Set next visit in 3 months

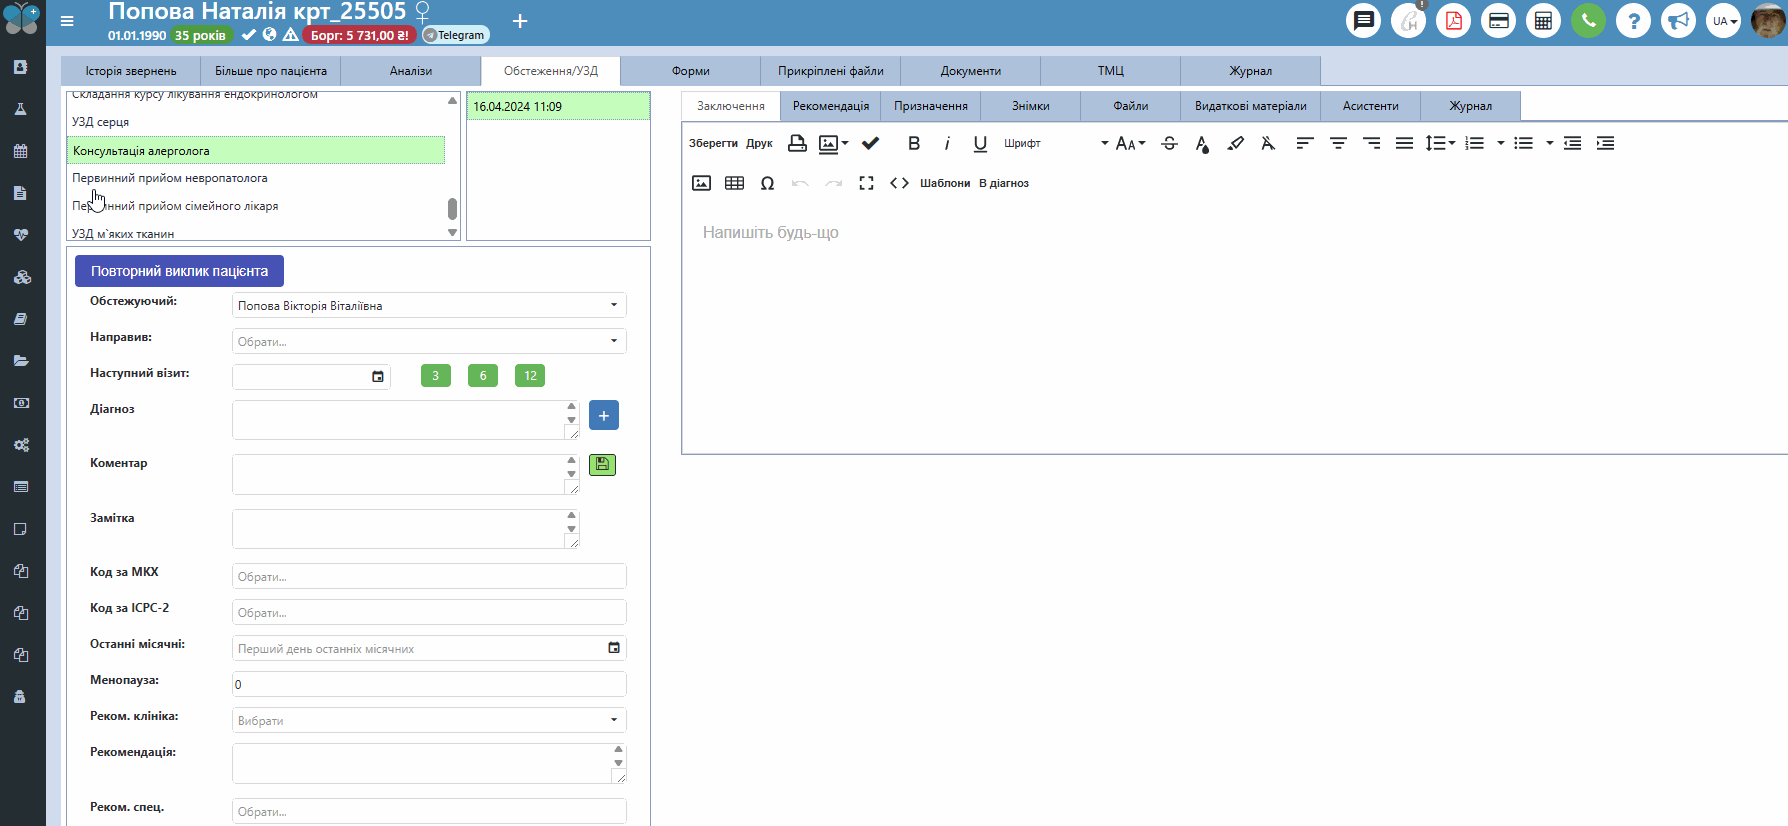[x=436, y=376]
